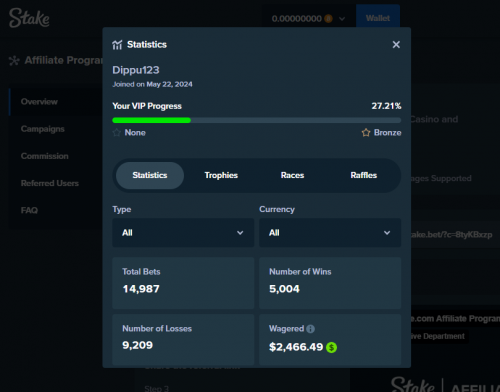500x392 pixels.
Task: Click the Joined on May 22, 2024 text
Action: click(152, 84)
